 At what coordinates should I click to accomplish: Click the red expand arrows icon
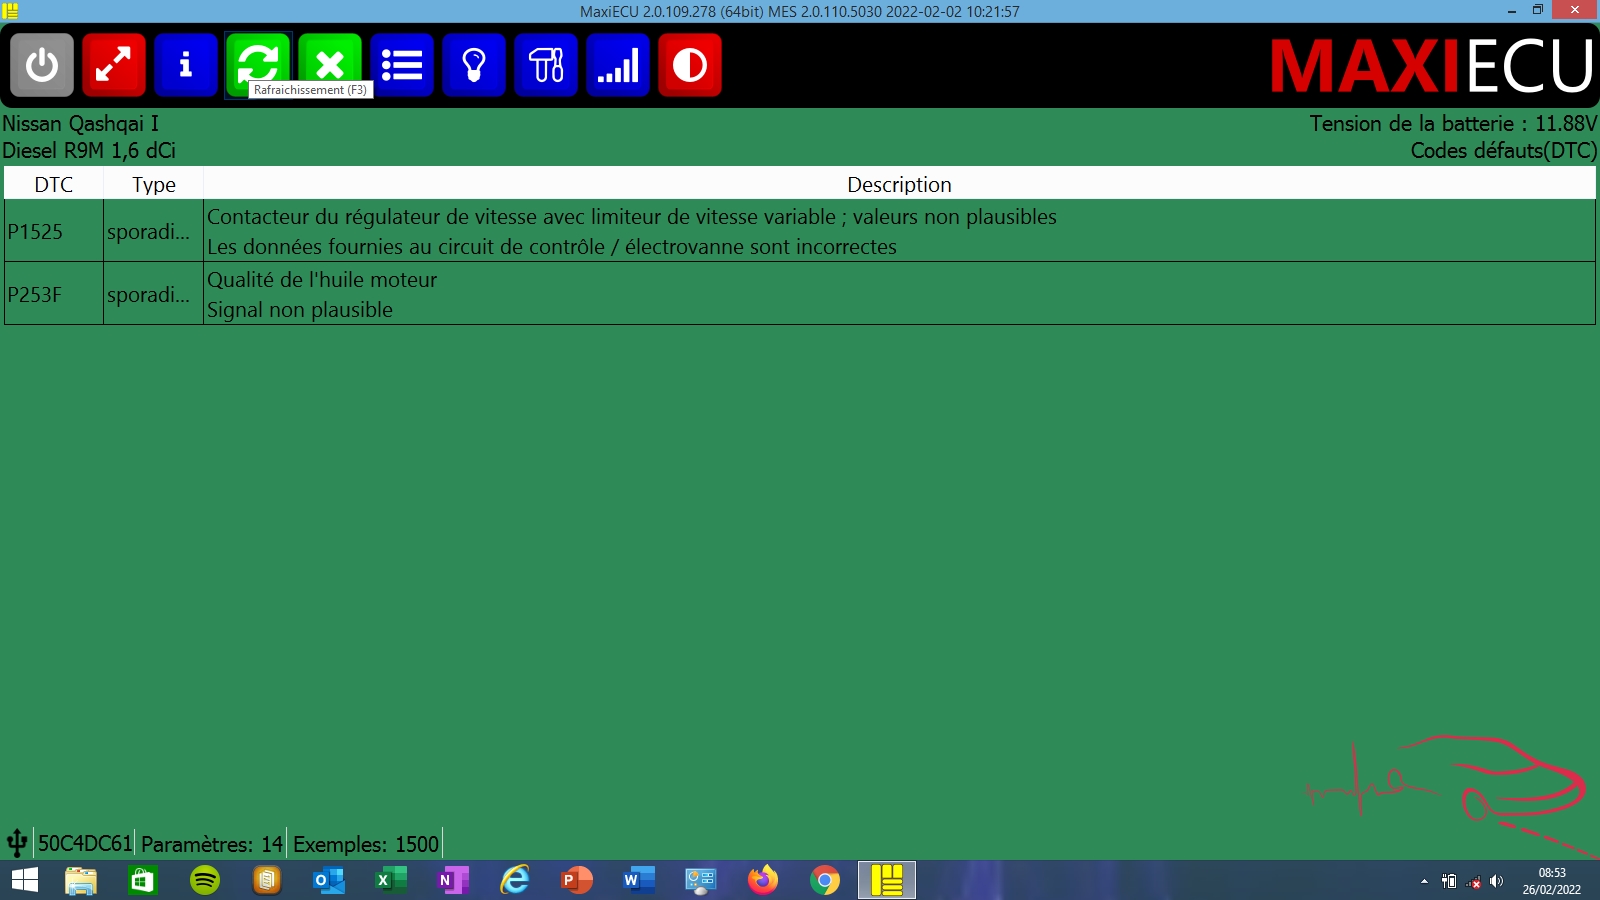coord(114,65)
